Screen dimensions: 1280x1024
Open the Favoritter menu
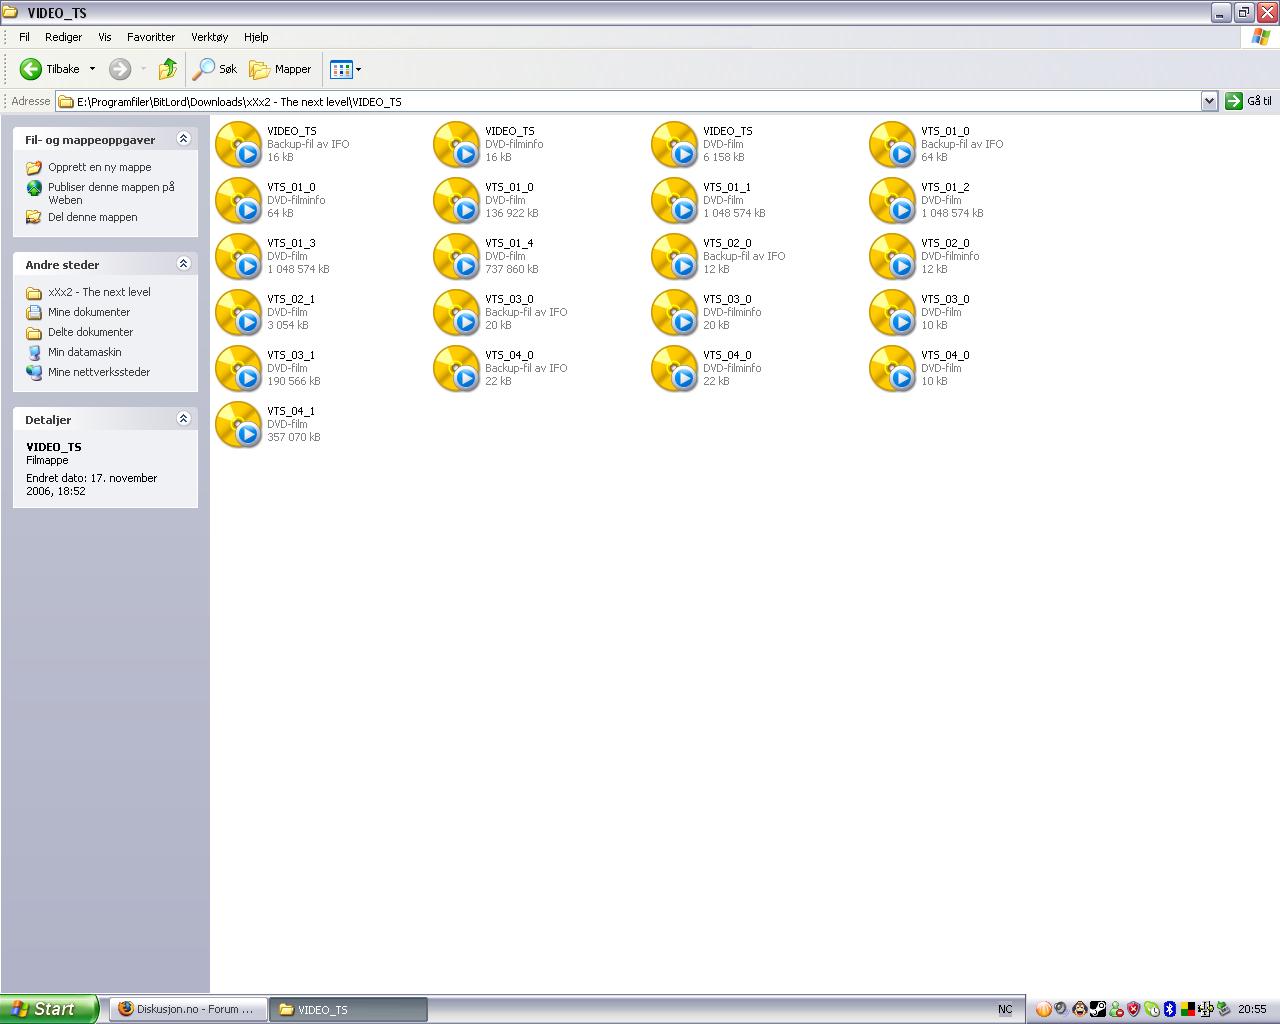point(151,37)
